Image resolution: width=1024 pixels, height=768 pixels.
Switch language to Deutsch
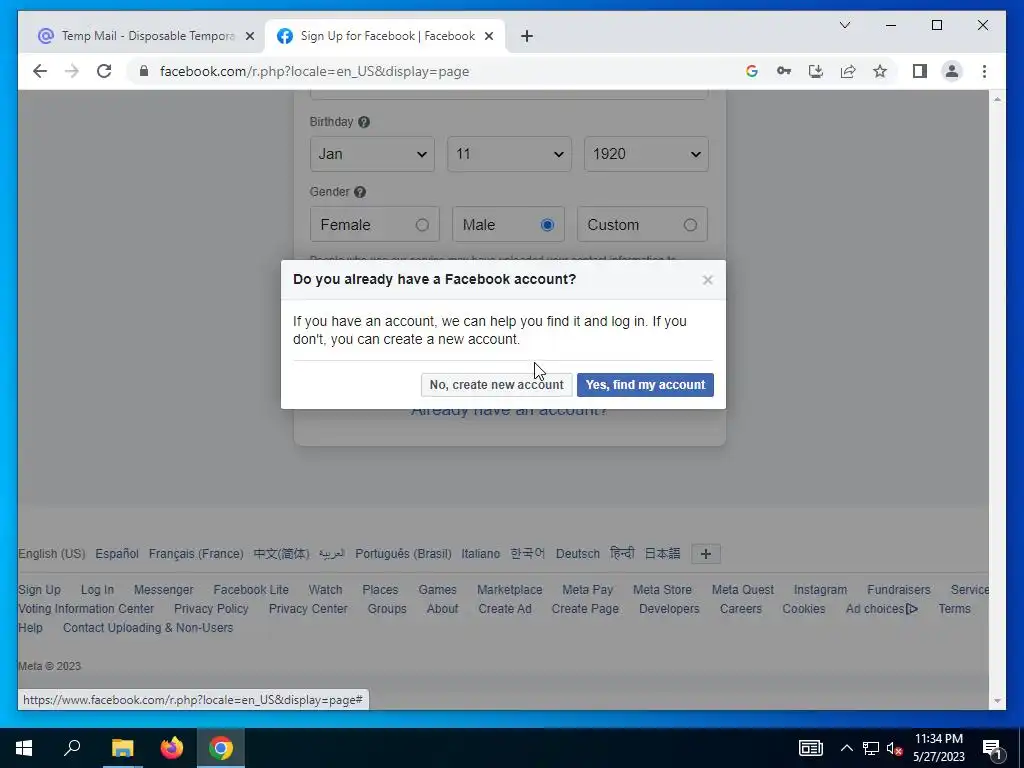[x=577, y=554]
